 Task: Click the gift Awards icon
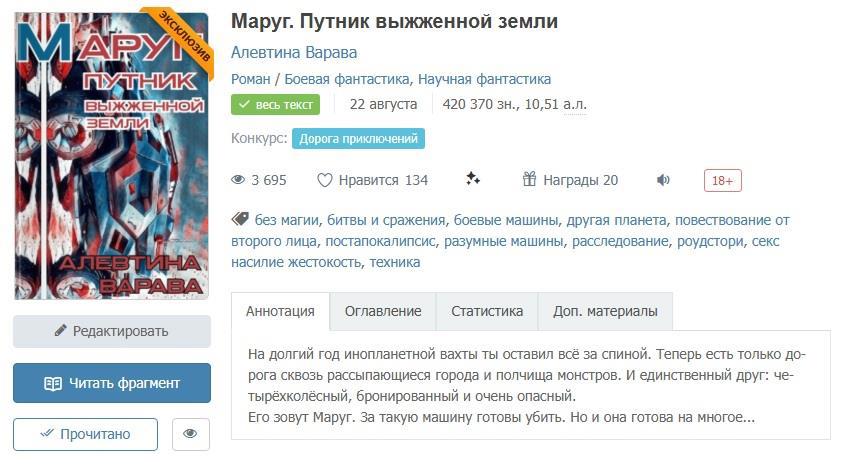(x=530, y=180)
